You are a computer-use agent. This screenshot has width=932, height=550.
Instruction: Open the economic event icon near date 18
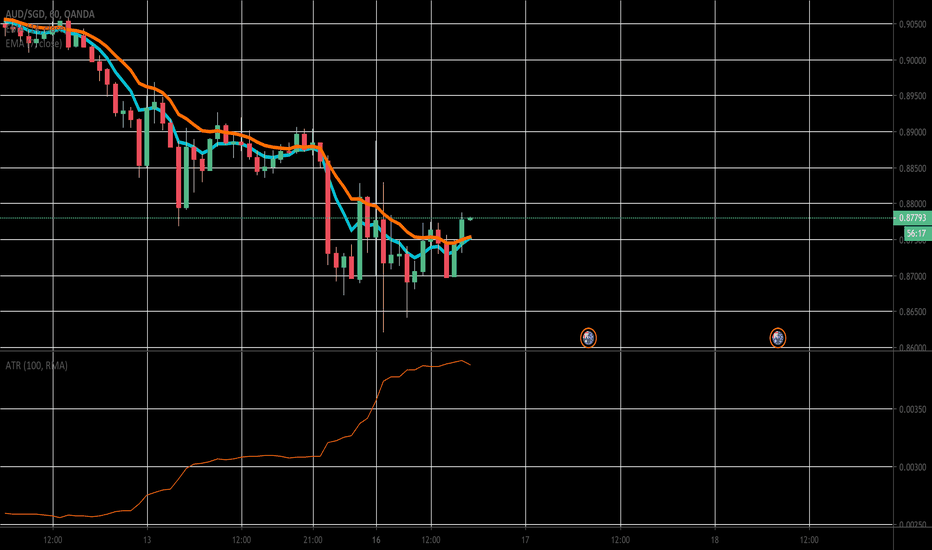(x=777, y=338)
